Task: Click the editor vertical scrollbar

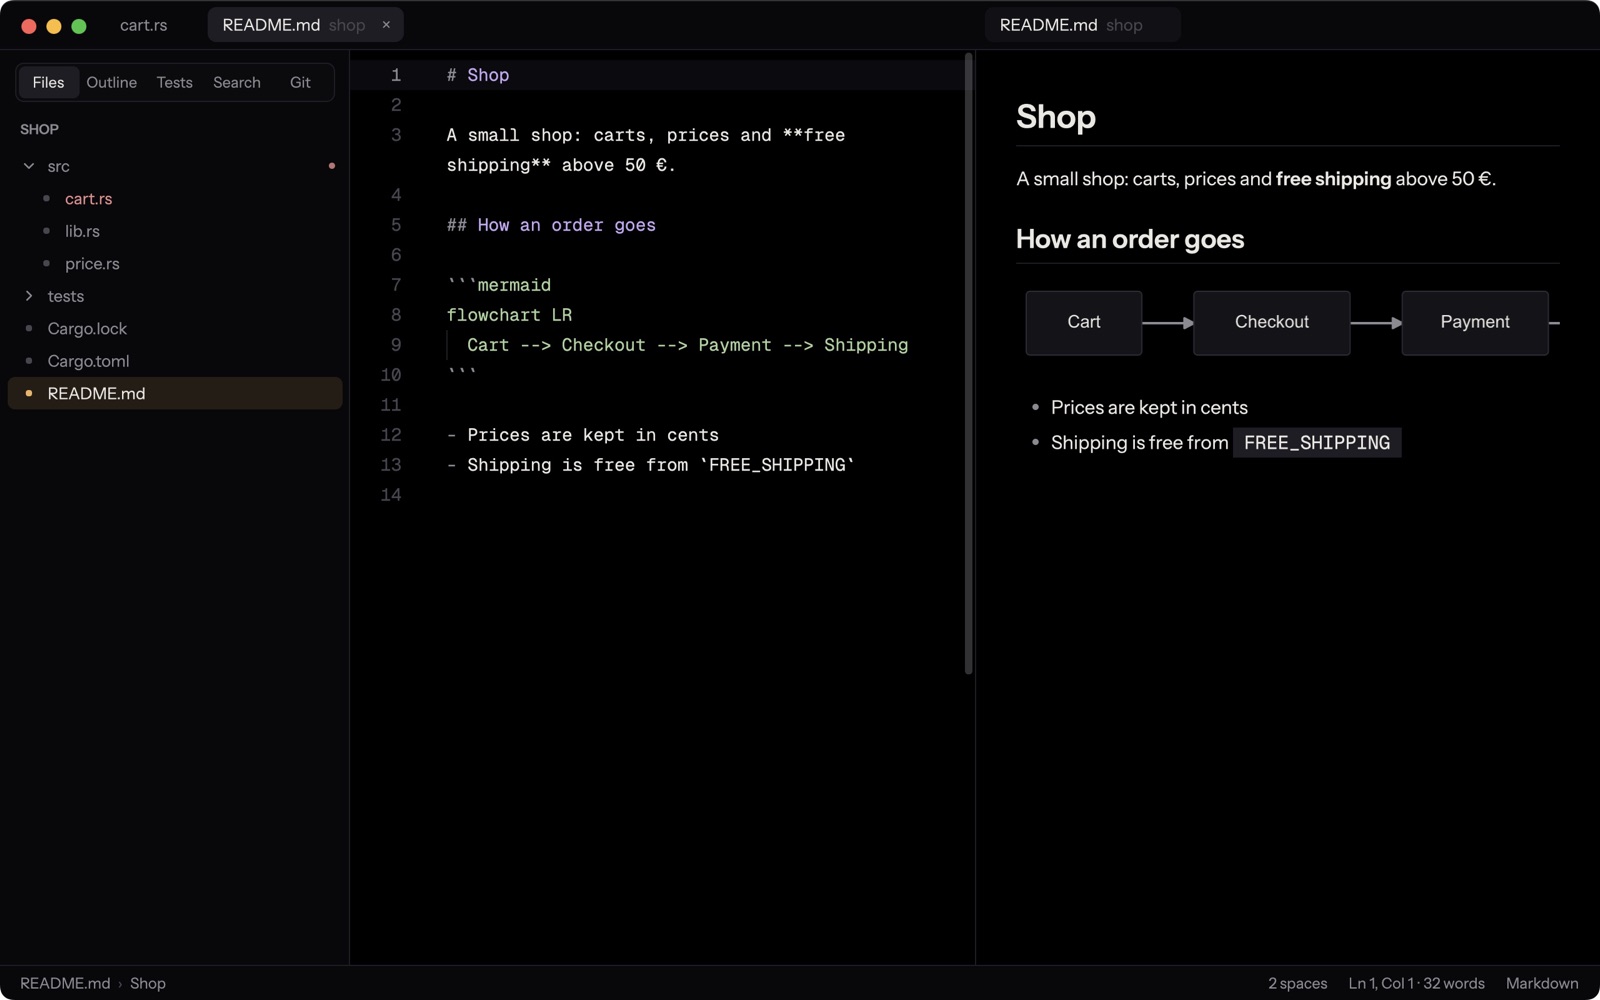Action: point(968,365)
